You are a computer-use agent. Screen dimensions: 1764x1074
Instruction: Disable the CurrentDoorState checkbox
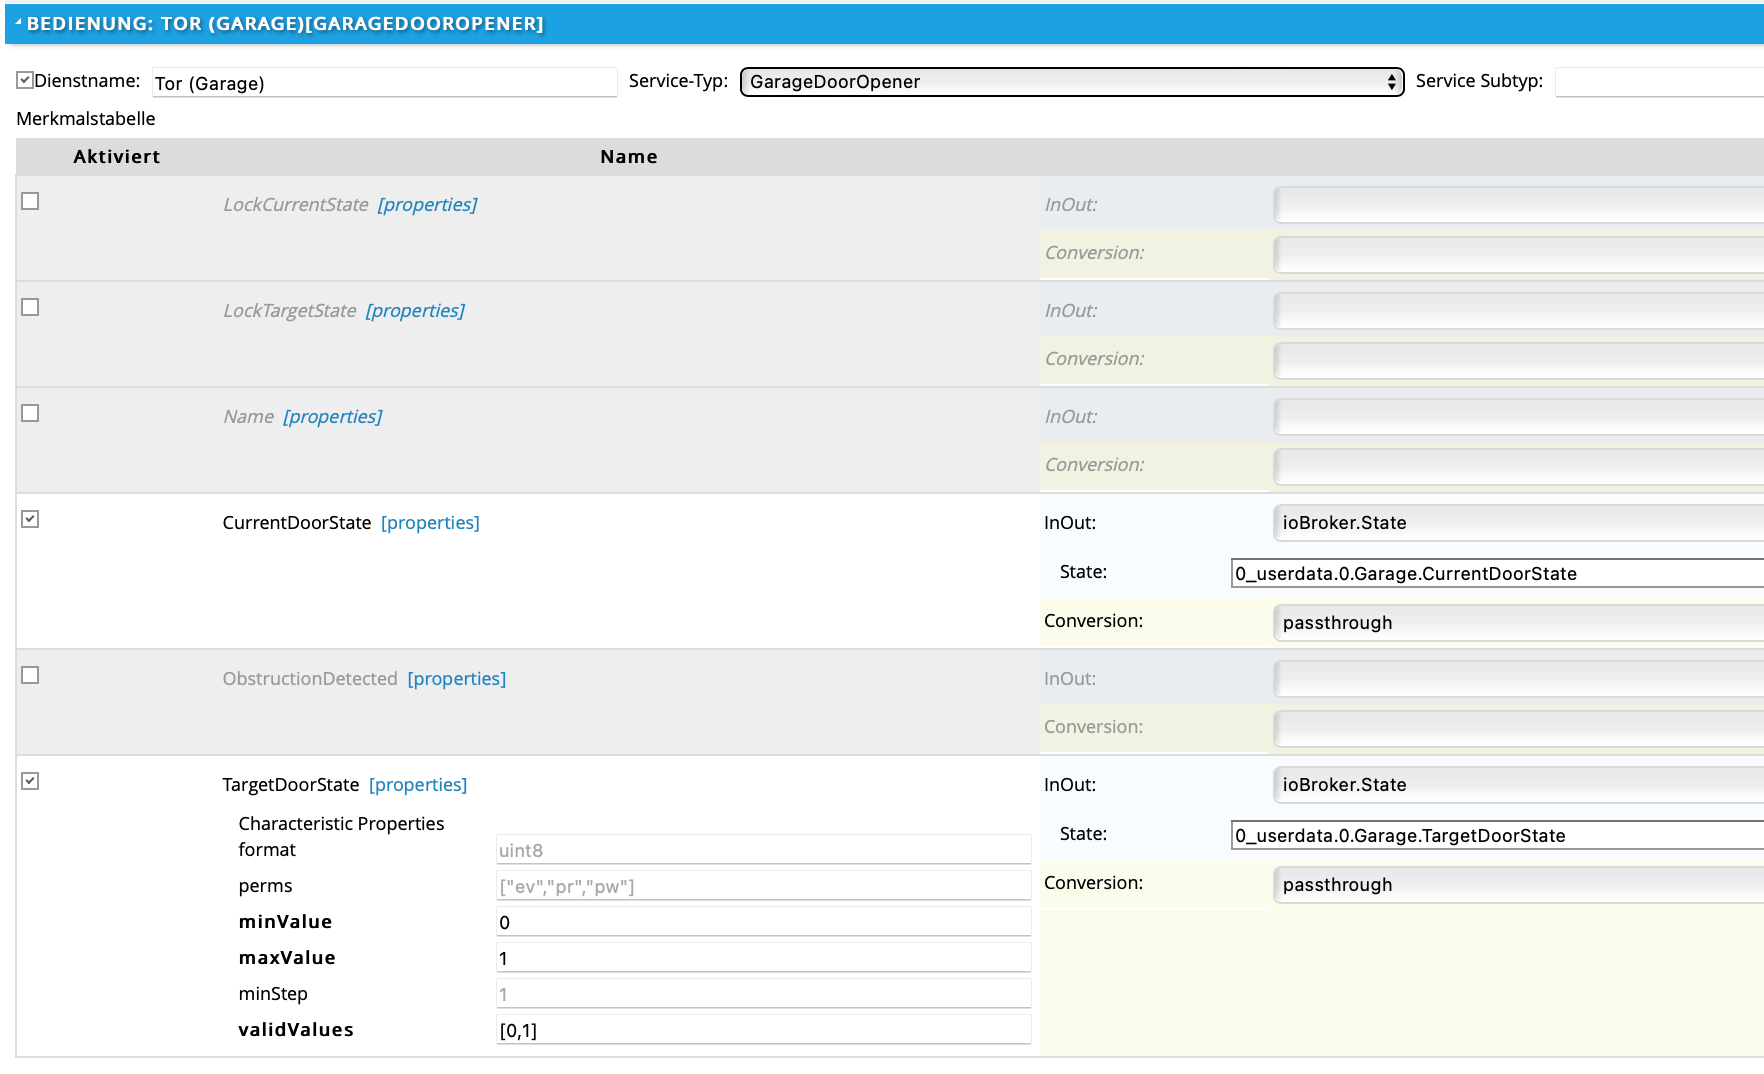[30, 519]
